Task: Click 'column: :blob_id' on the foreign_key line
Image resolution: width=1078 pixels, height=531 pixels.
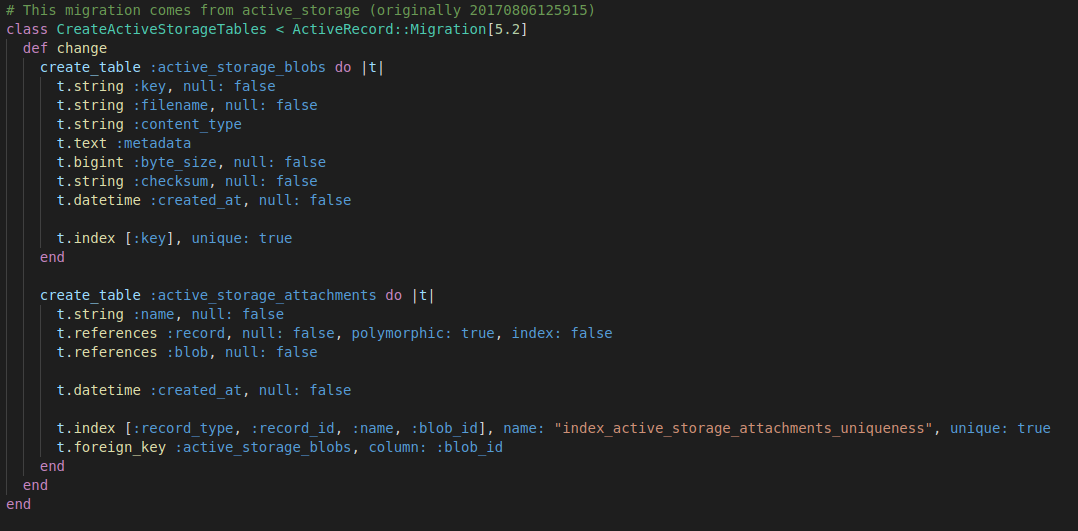Action: click(436, 447)
